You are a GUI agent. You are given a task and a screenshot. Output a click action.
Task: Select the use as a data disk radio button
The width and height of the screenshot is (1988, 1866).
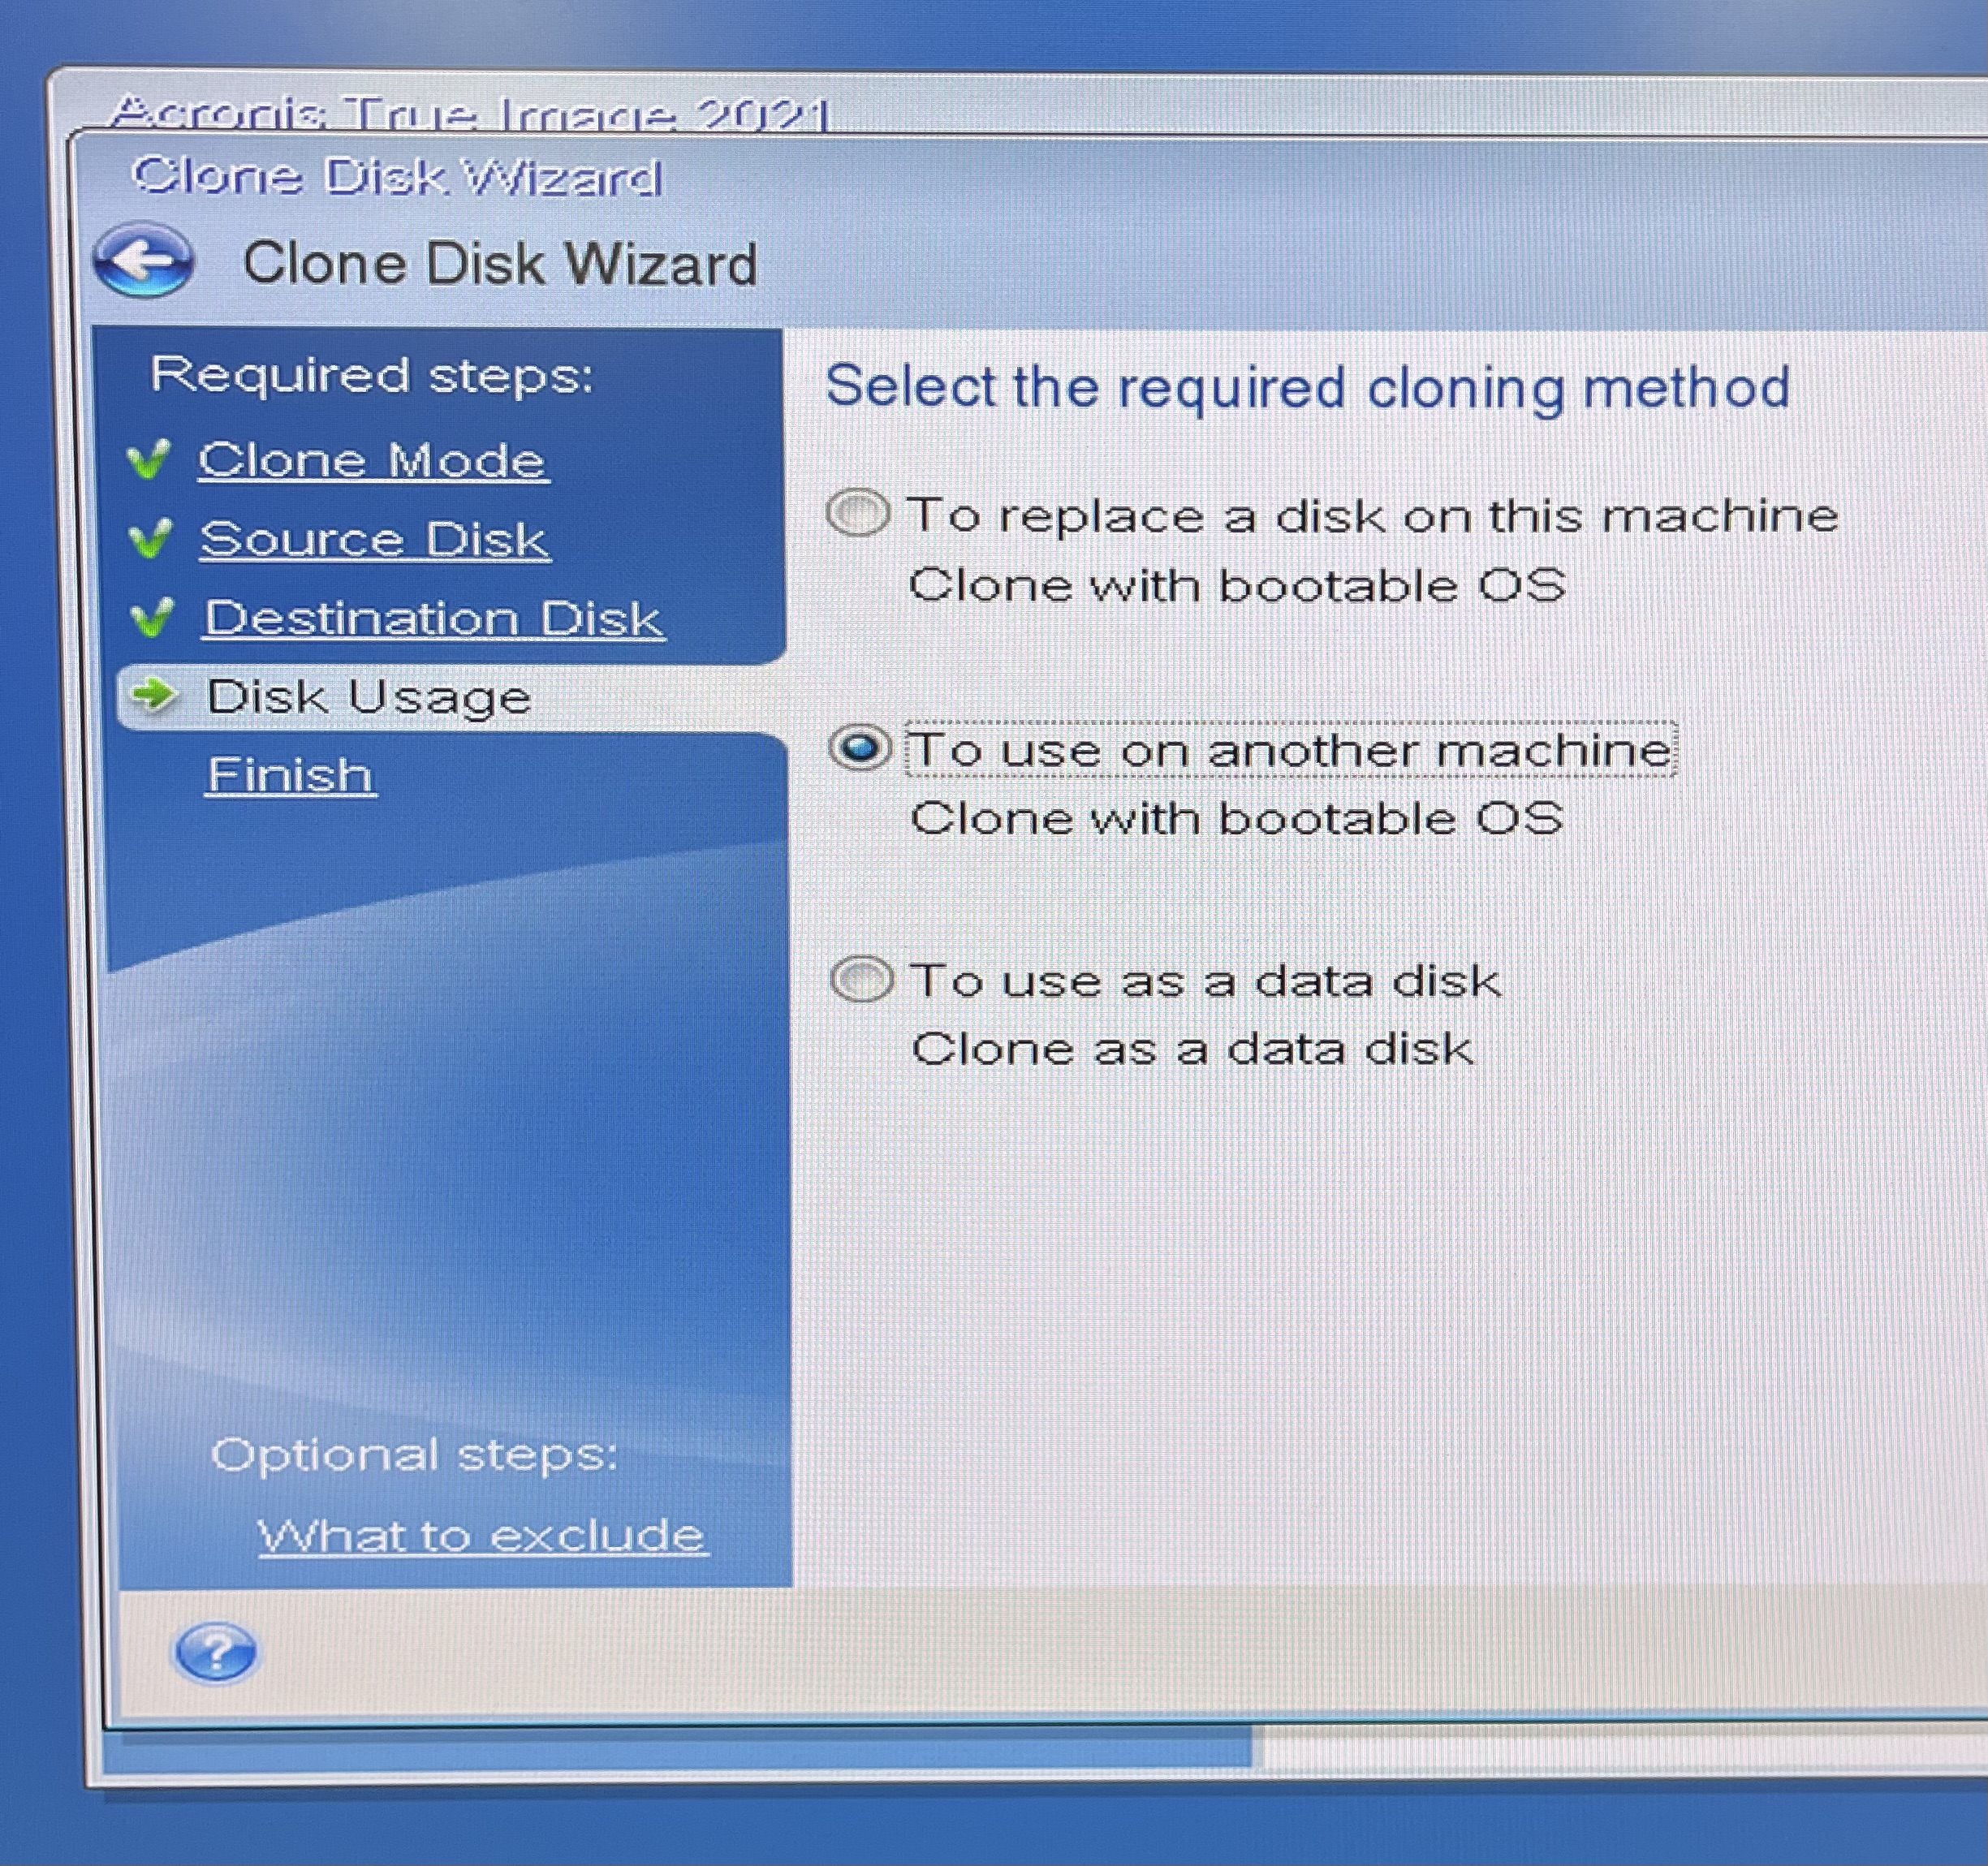(x=861, y=979)
